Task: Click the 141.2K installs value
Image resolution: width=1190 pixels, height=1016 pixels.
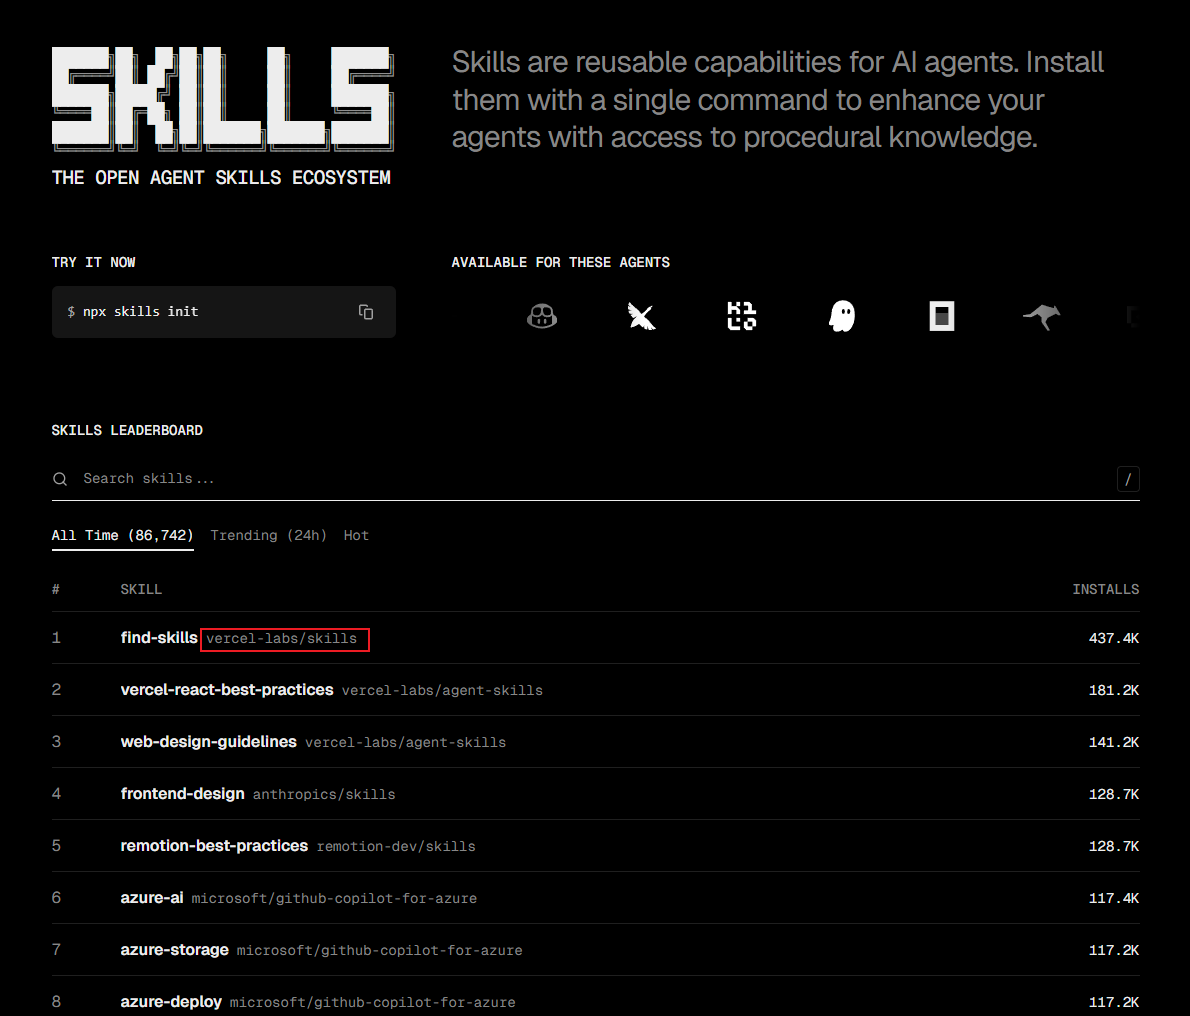Action: click(1113, 742)
